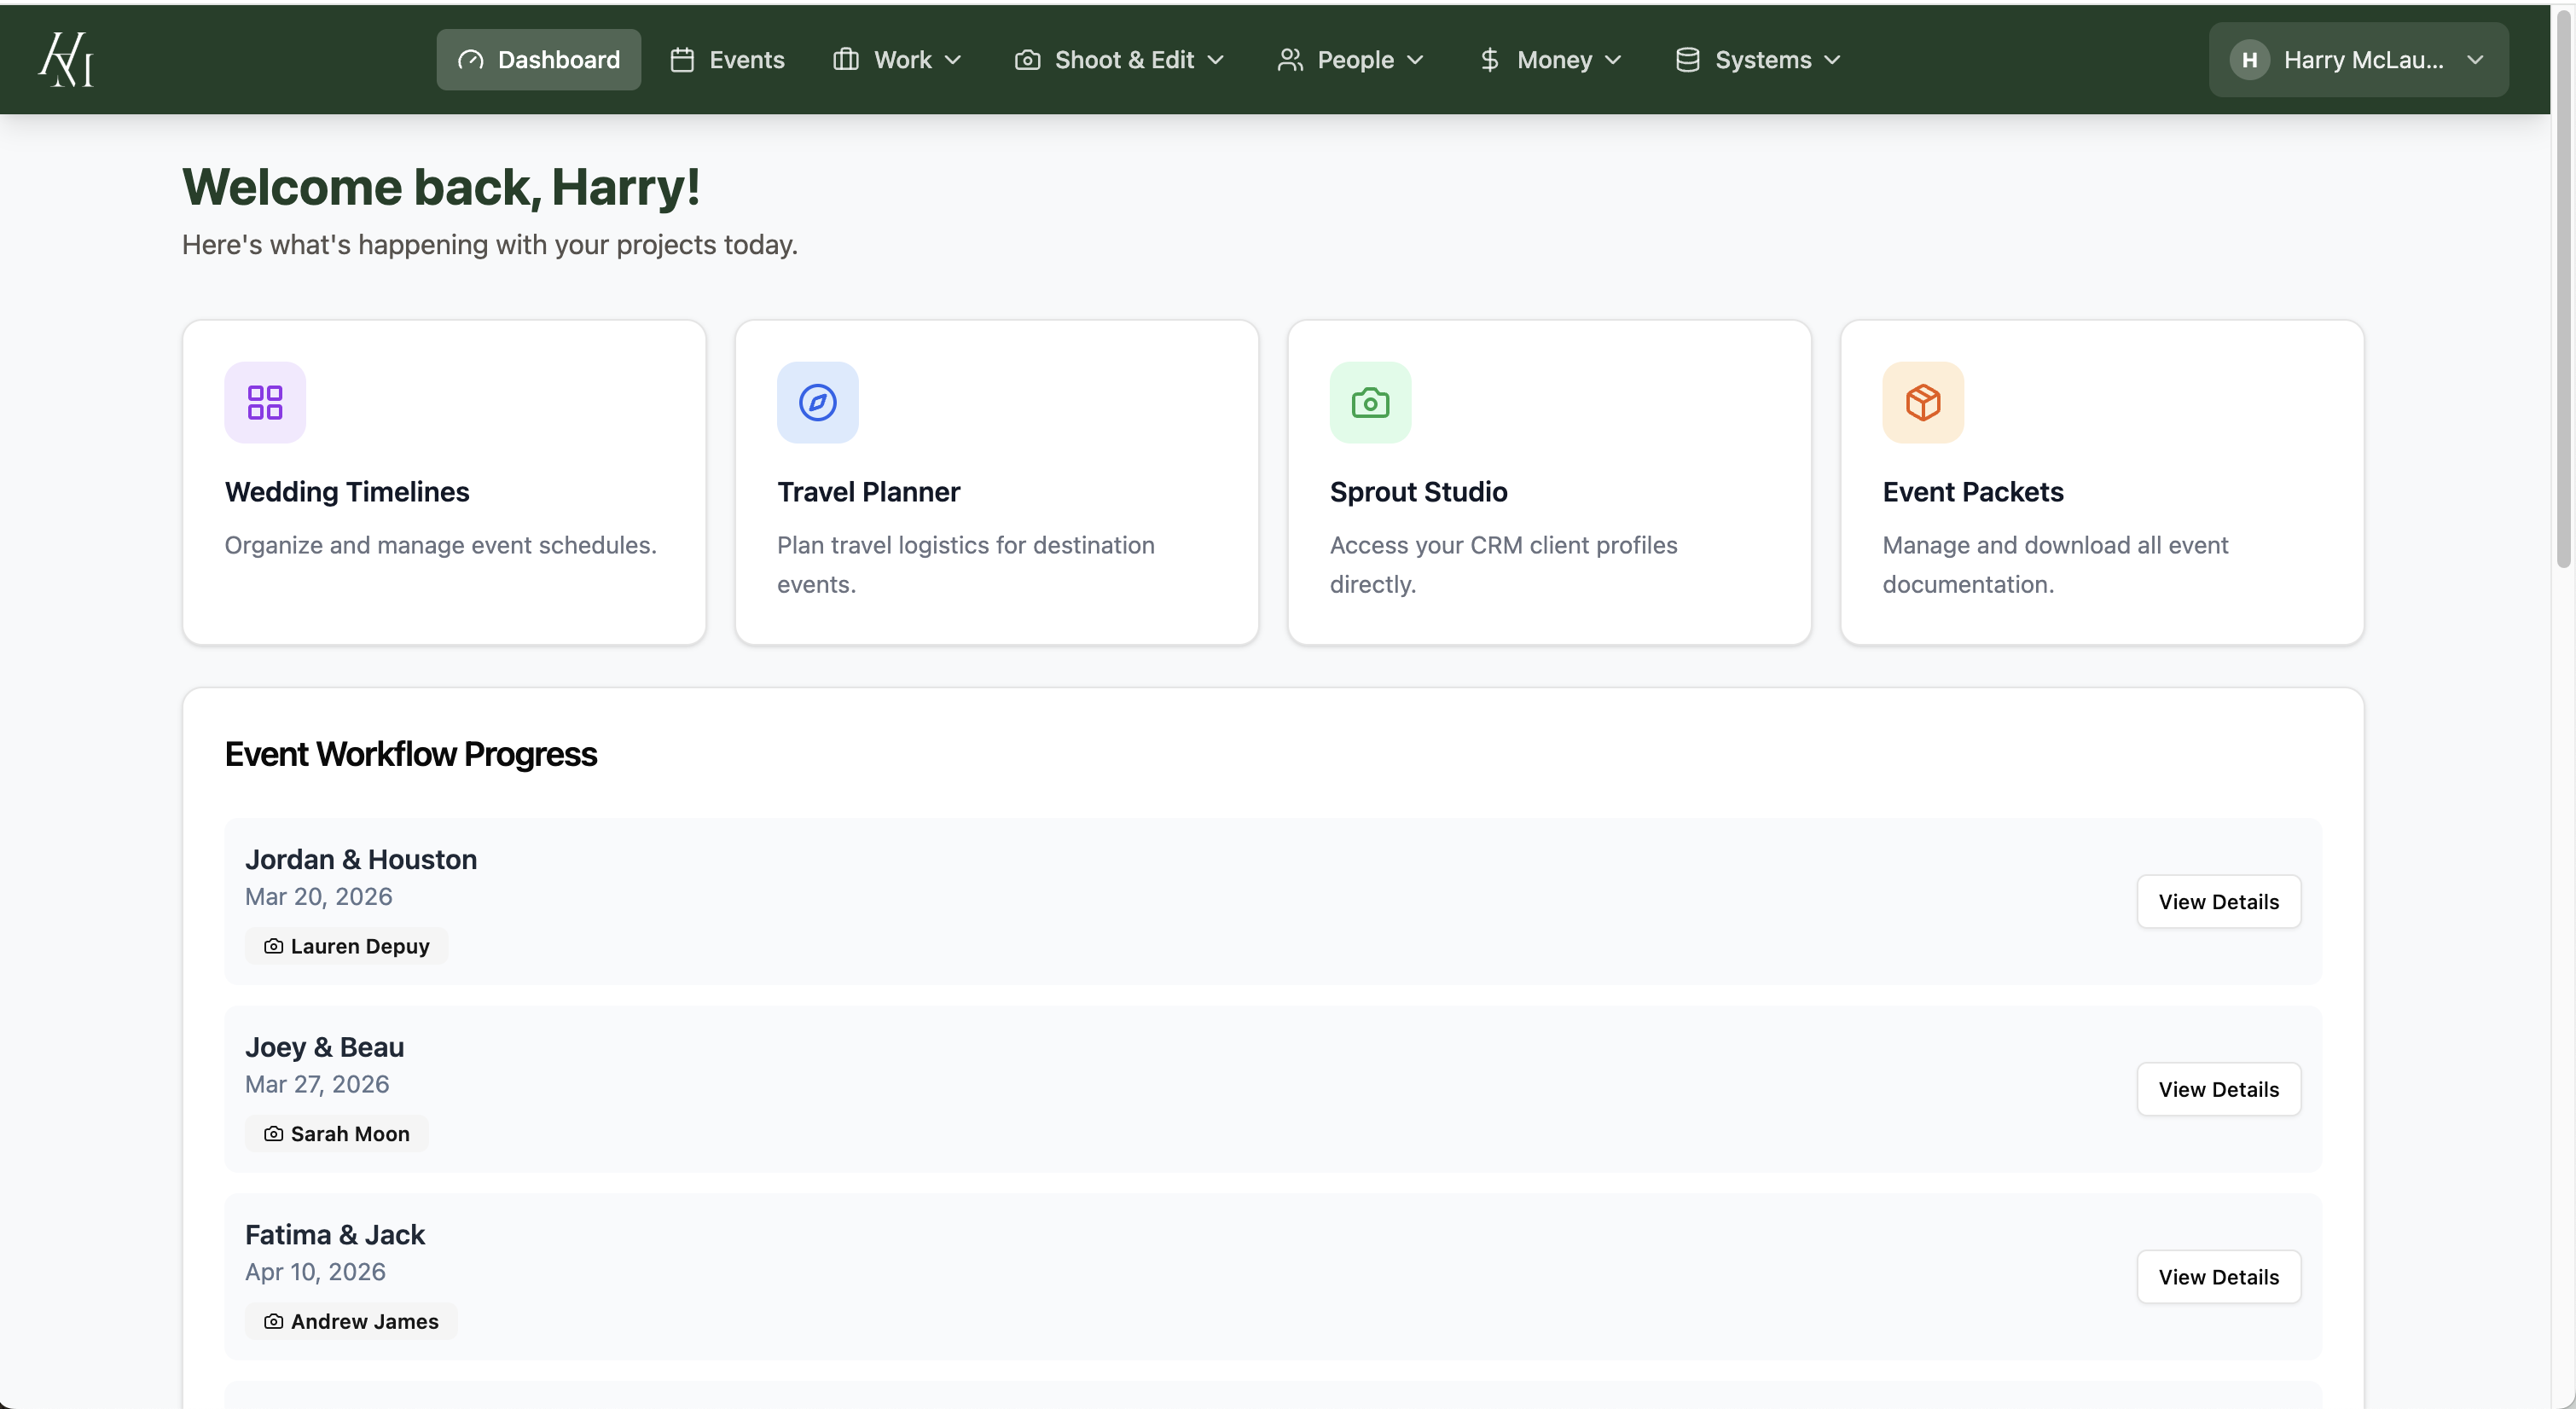
Task: Click 'Manage and download all event documentation.' text
Action: (x=2055, y=565)
